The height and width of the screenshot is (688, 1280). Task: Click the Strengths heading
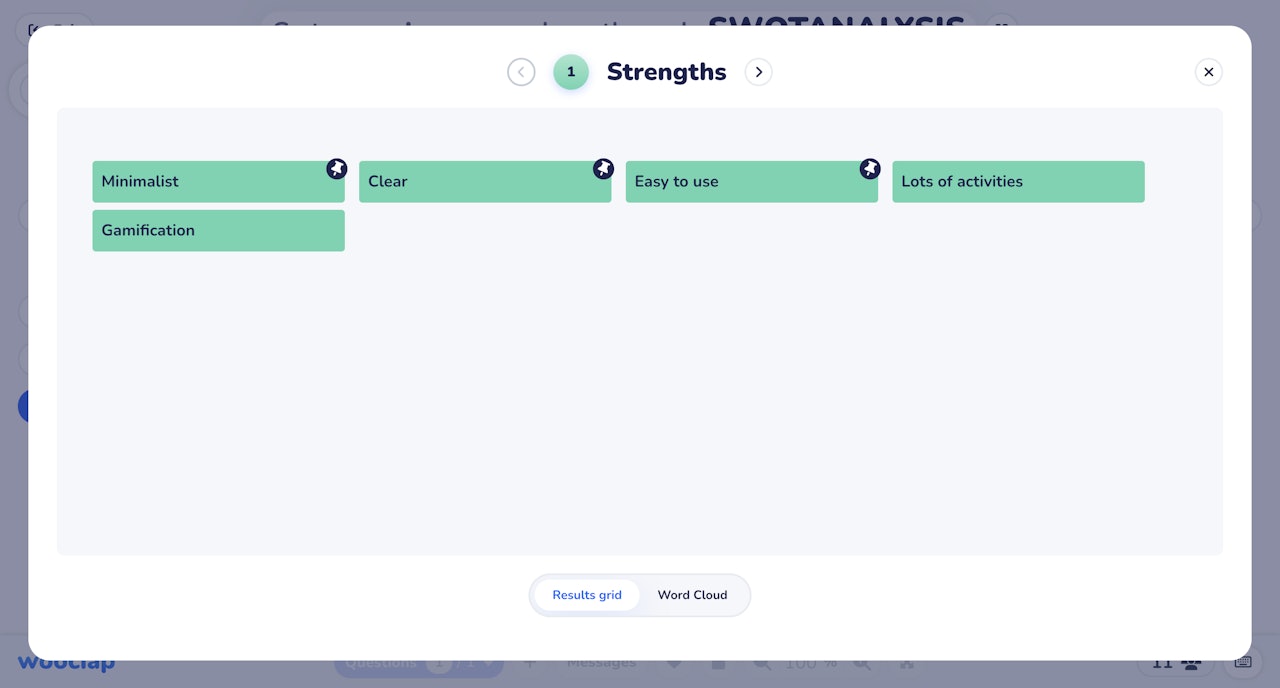(x=666, y=72)
